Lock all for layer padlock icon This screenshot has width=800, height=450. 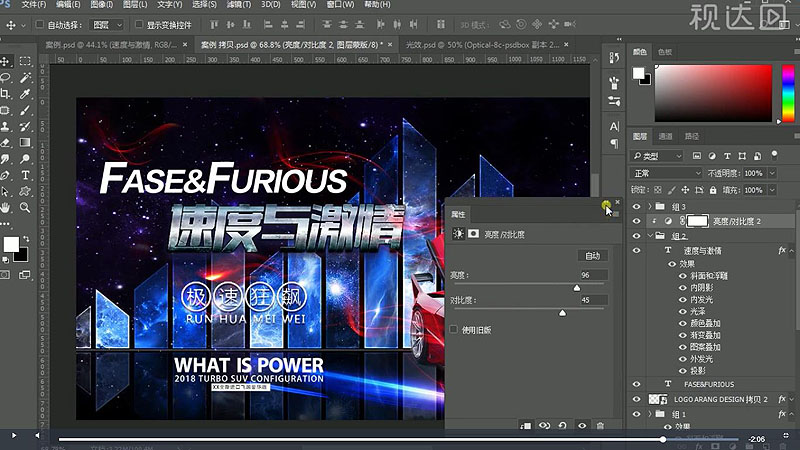[x=713, y=190]
